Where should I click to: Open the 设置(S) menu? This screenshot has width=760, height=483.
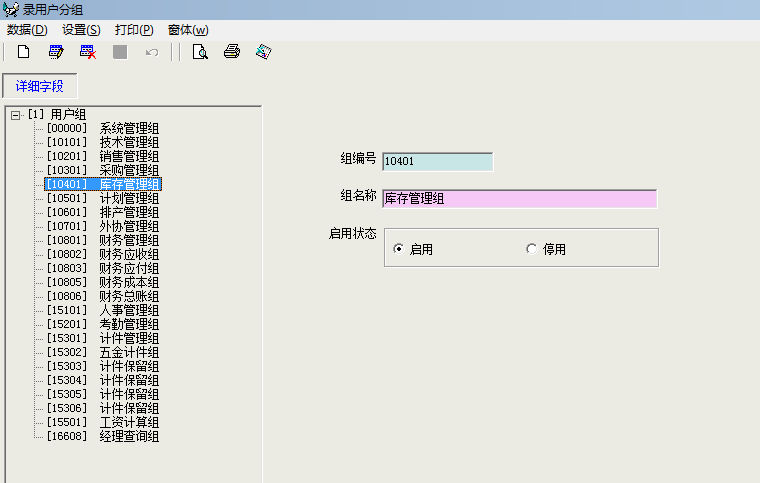(x=81, y=30)
